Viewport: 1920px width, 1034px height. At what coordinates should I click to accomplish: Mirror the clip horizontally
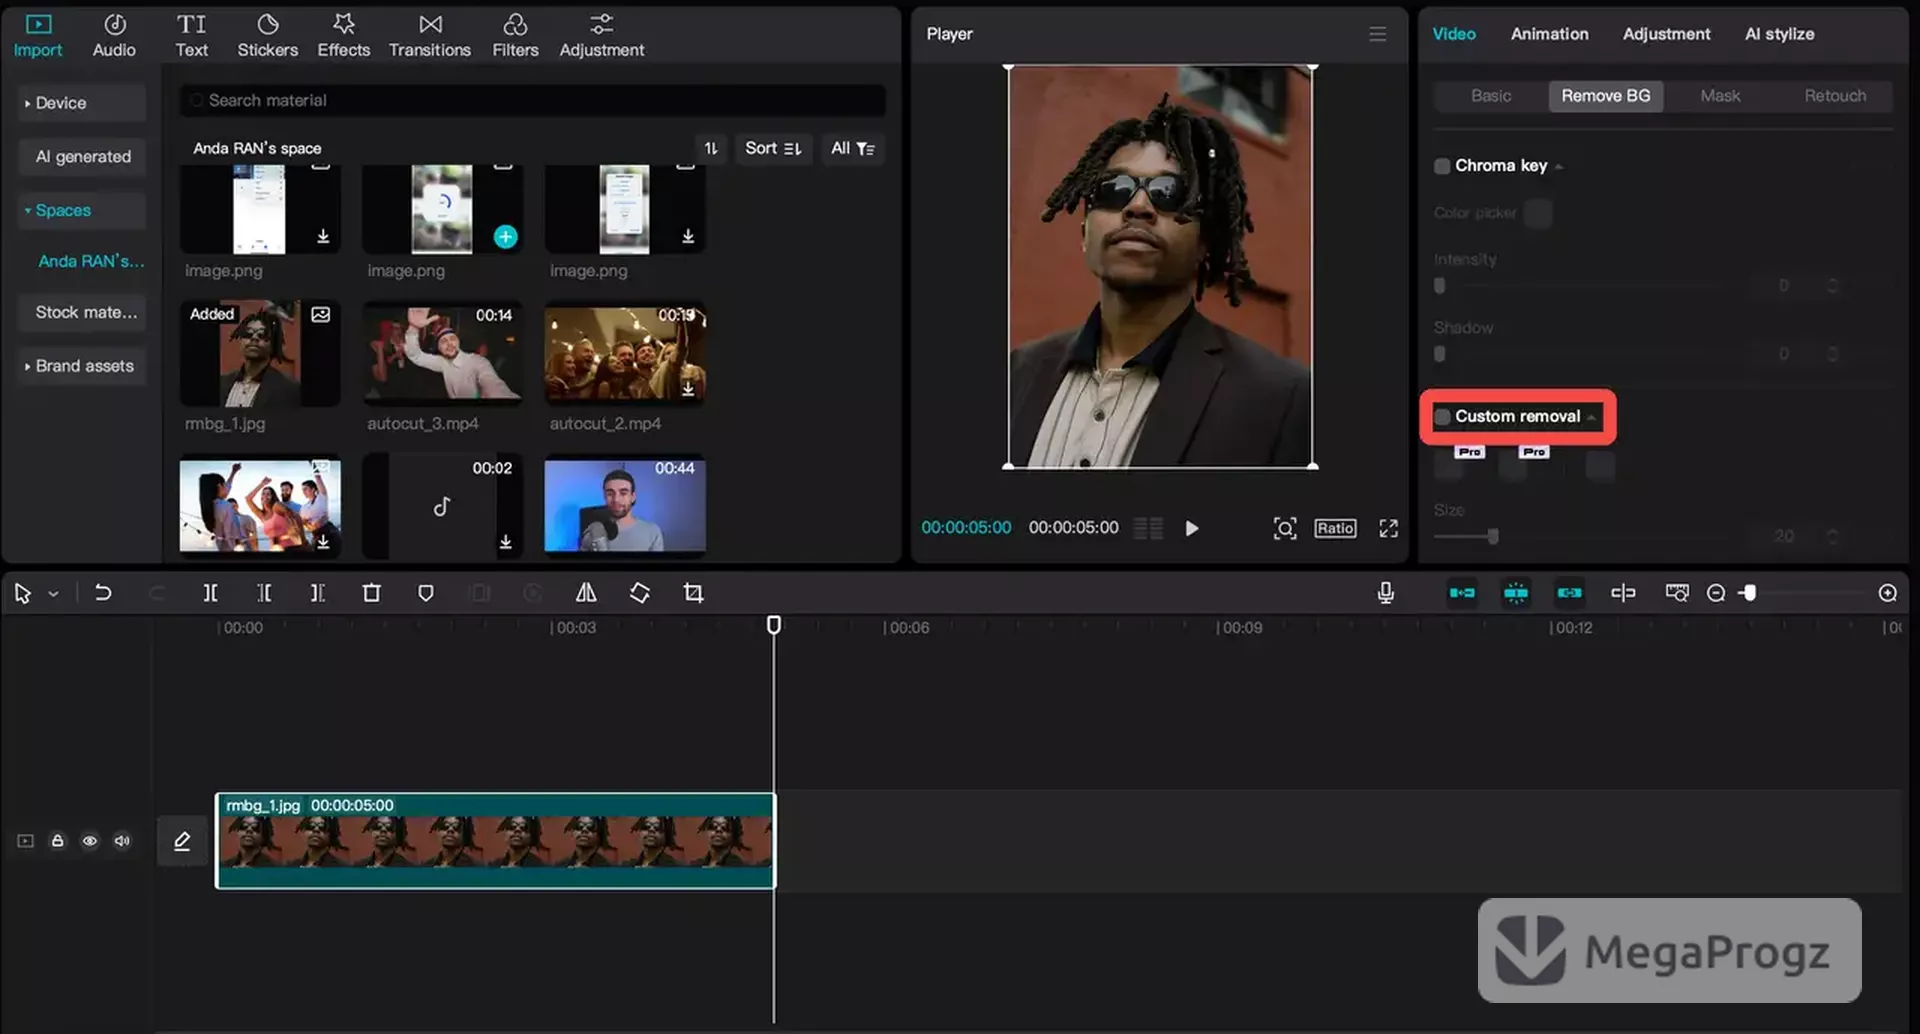(x=586, y=593)
